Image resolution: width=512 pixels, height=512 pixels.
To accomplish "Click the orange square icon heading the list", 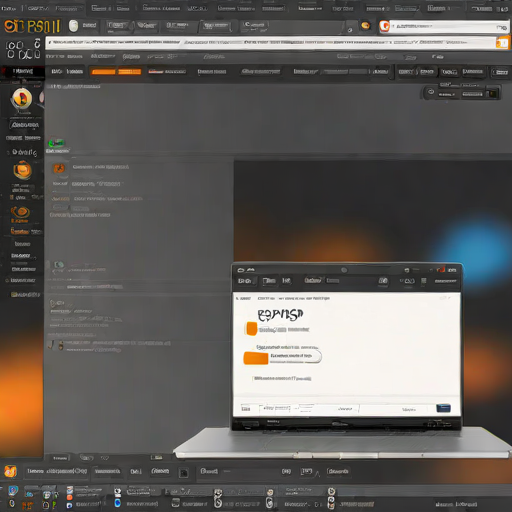I will [59, 168].
